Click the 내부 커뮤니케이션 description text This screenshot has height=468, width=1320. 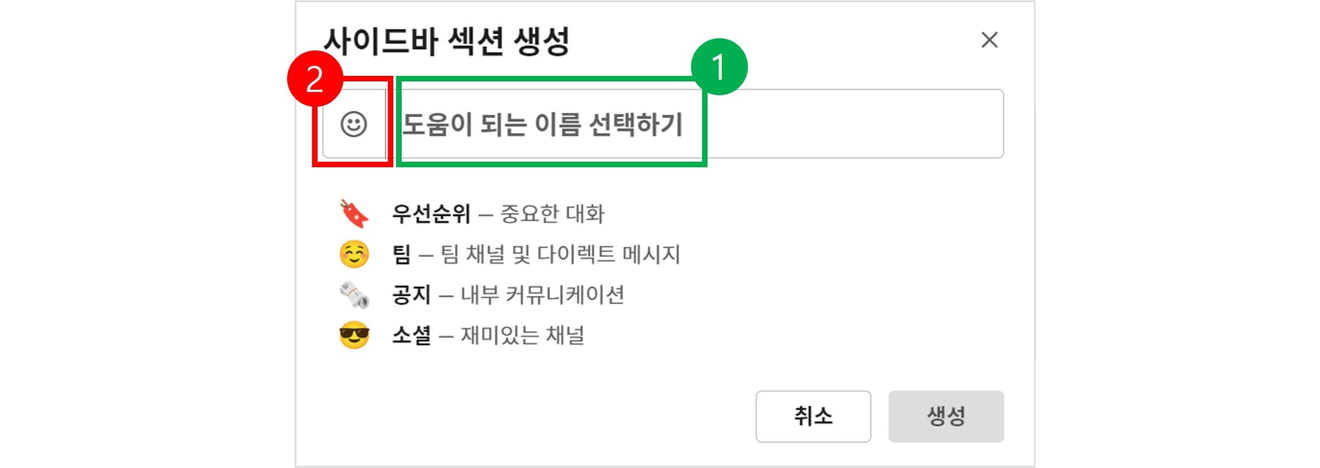(542, 295)
